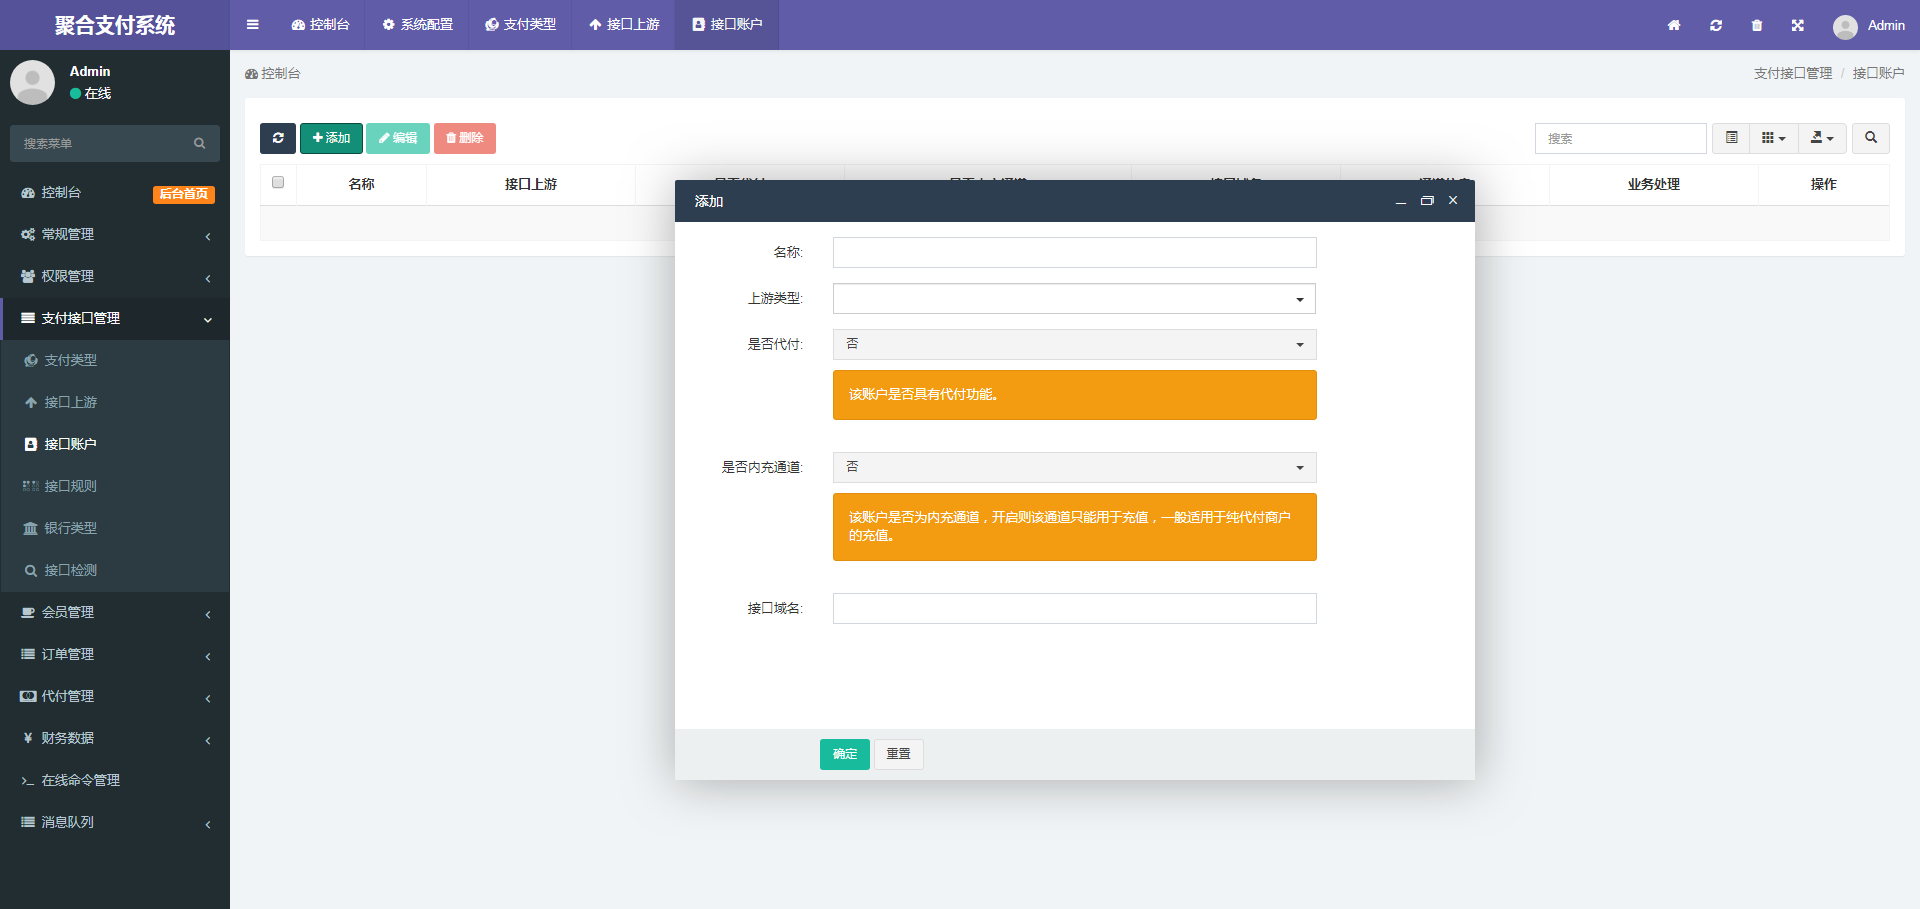
Task: Open the 上游类型 dropdown
Action: 1074,299
